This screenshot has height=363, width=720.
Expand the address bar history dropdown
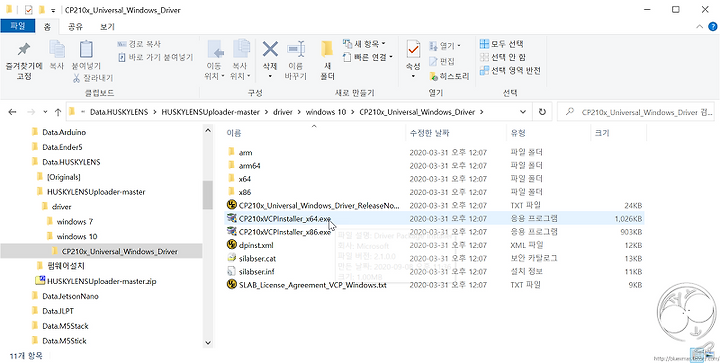point(523,112)
